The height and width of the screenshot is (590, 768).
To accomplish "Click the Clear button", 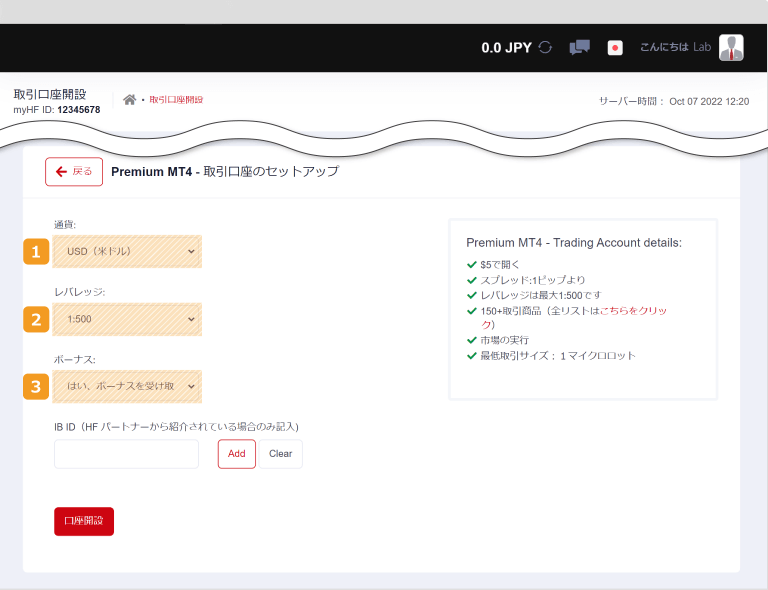I will (281, 454).
